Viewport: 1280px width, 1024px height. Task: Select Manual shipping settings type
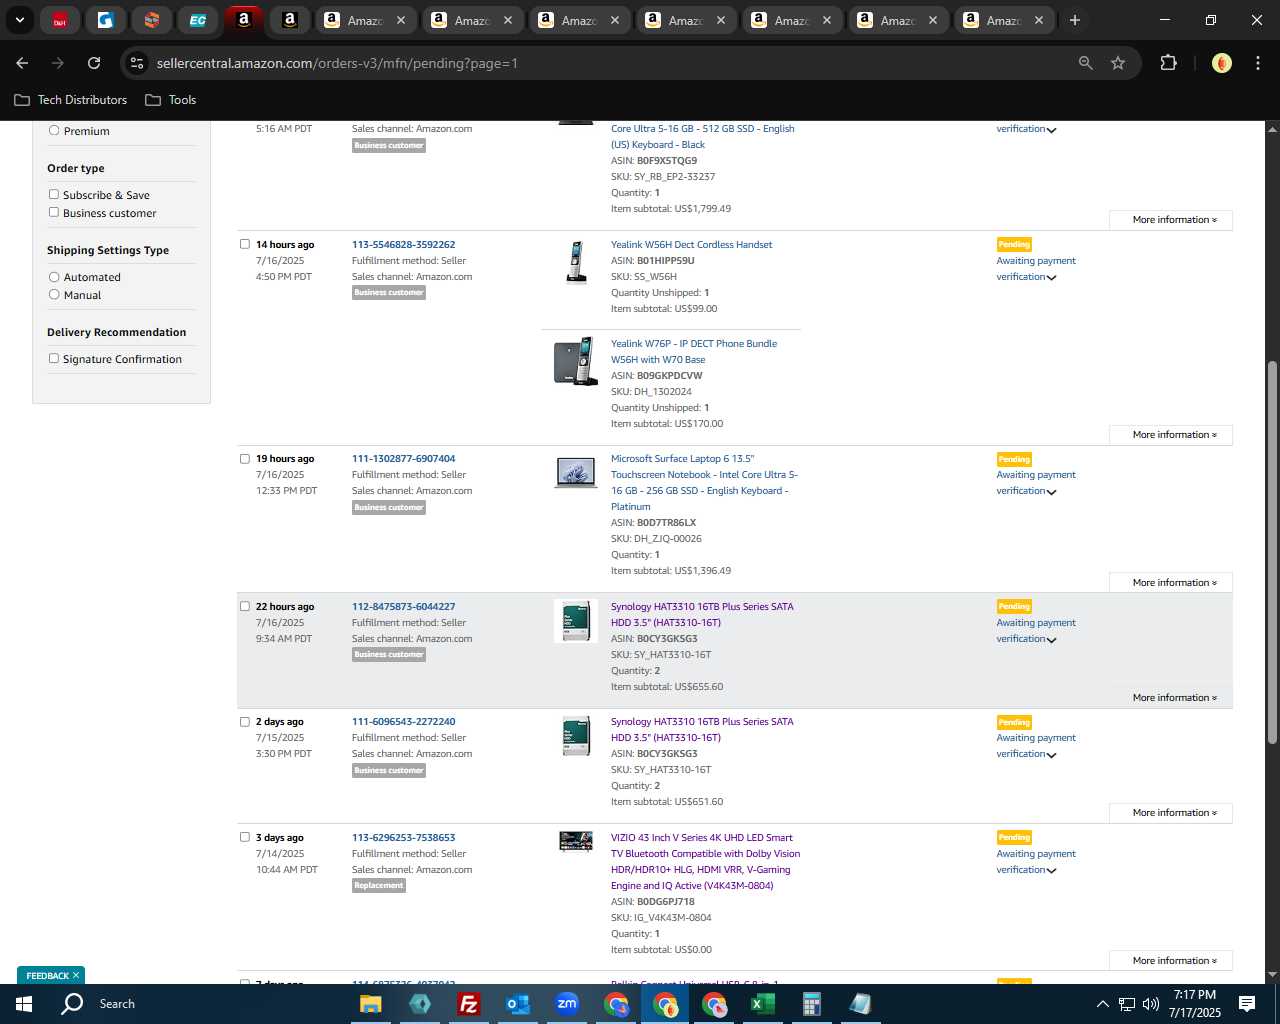pyautogui.click(x=54, y=294)
